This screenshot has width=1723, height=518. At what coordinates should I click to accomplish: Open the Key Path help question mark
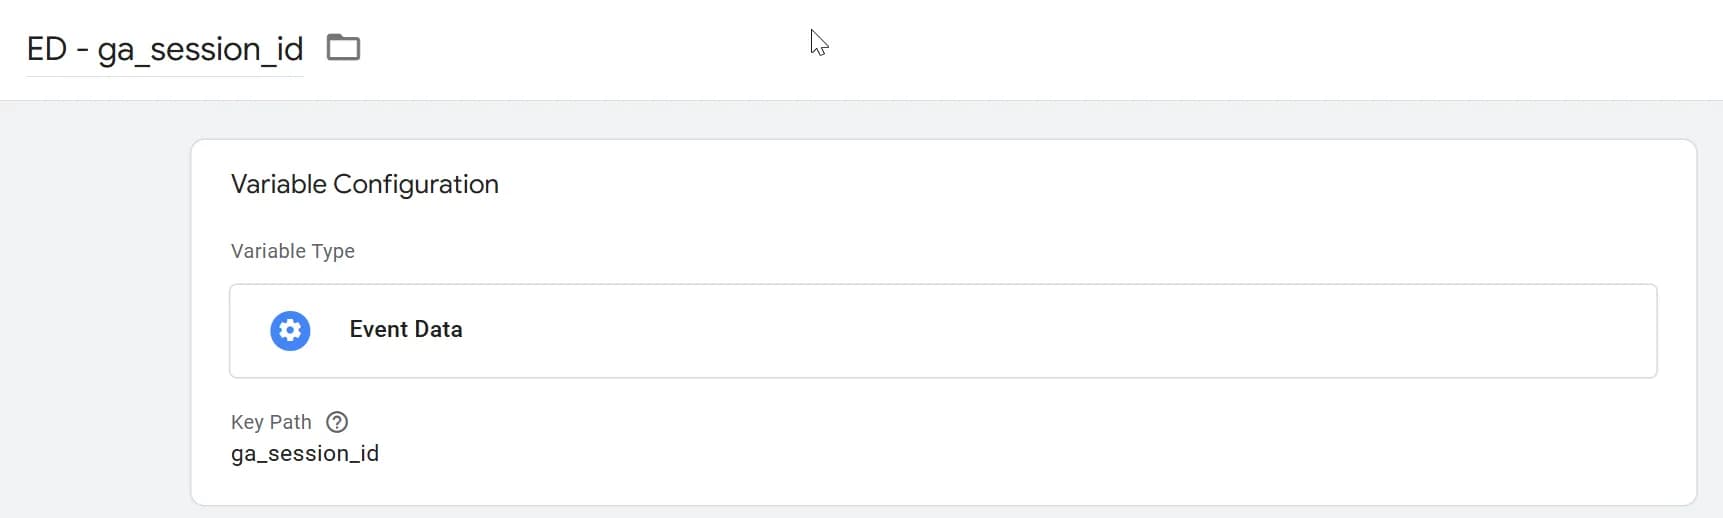337,422
